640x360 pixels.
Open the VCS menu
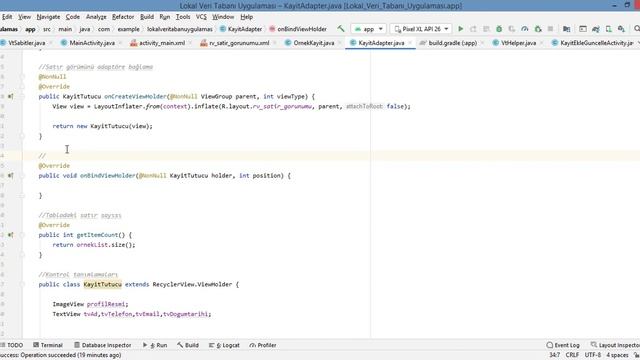(x=201, y=17)
